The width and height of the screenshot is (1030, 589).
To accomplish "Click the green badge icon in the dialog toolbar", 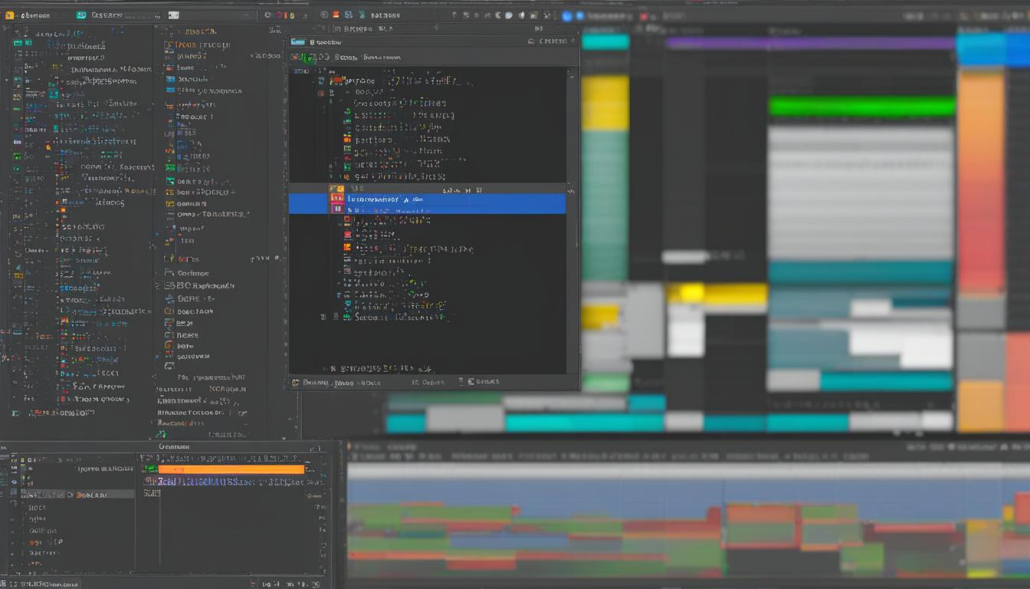I will click(x=308, y=58).
